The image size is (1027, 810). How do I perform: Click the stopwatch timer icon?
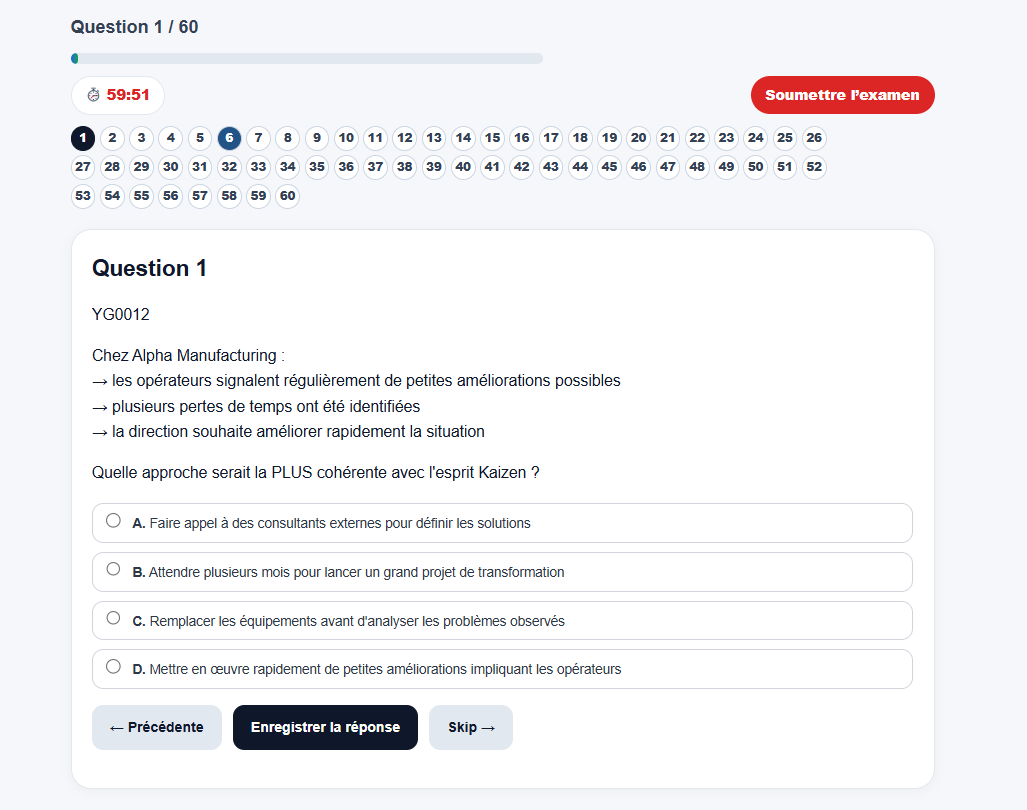point(94,95)
